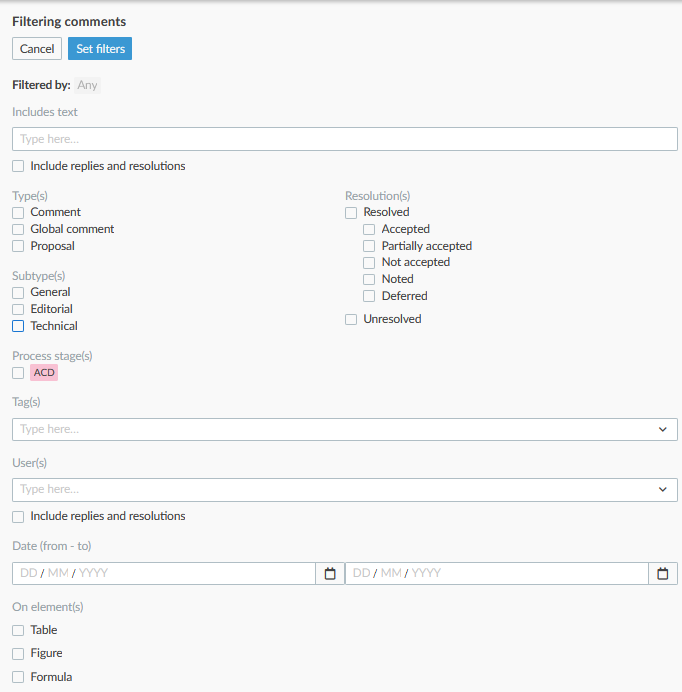This screenshot has width=682, height=692.
Task: Focus the Includes text input field
Action: (345, 139)
